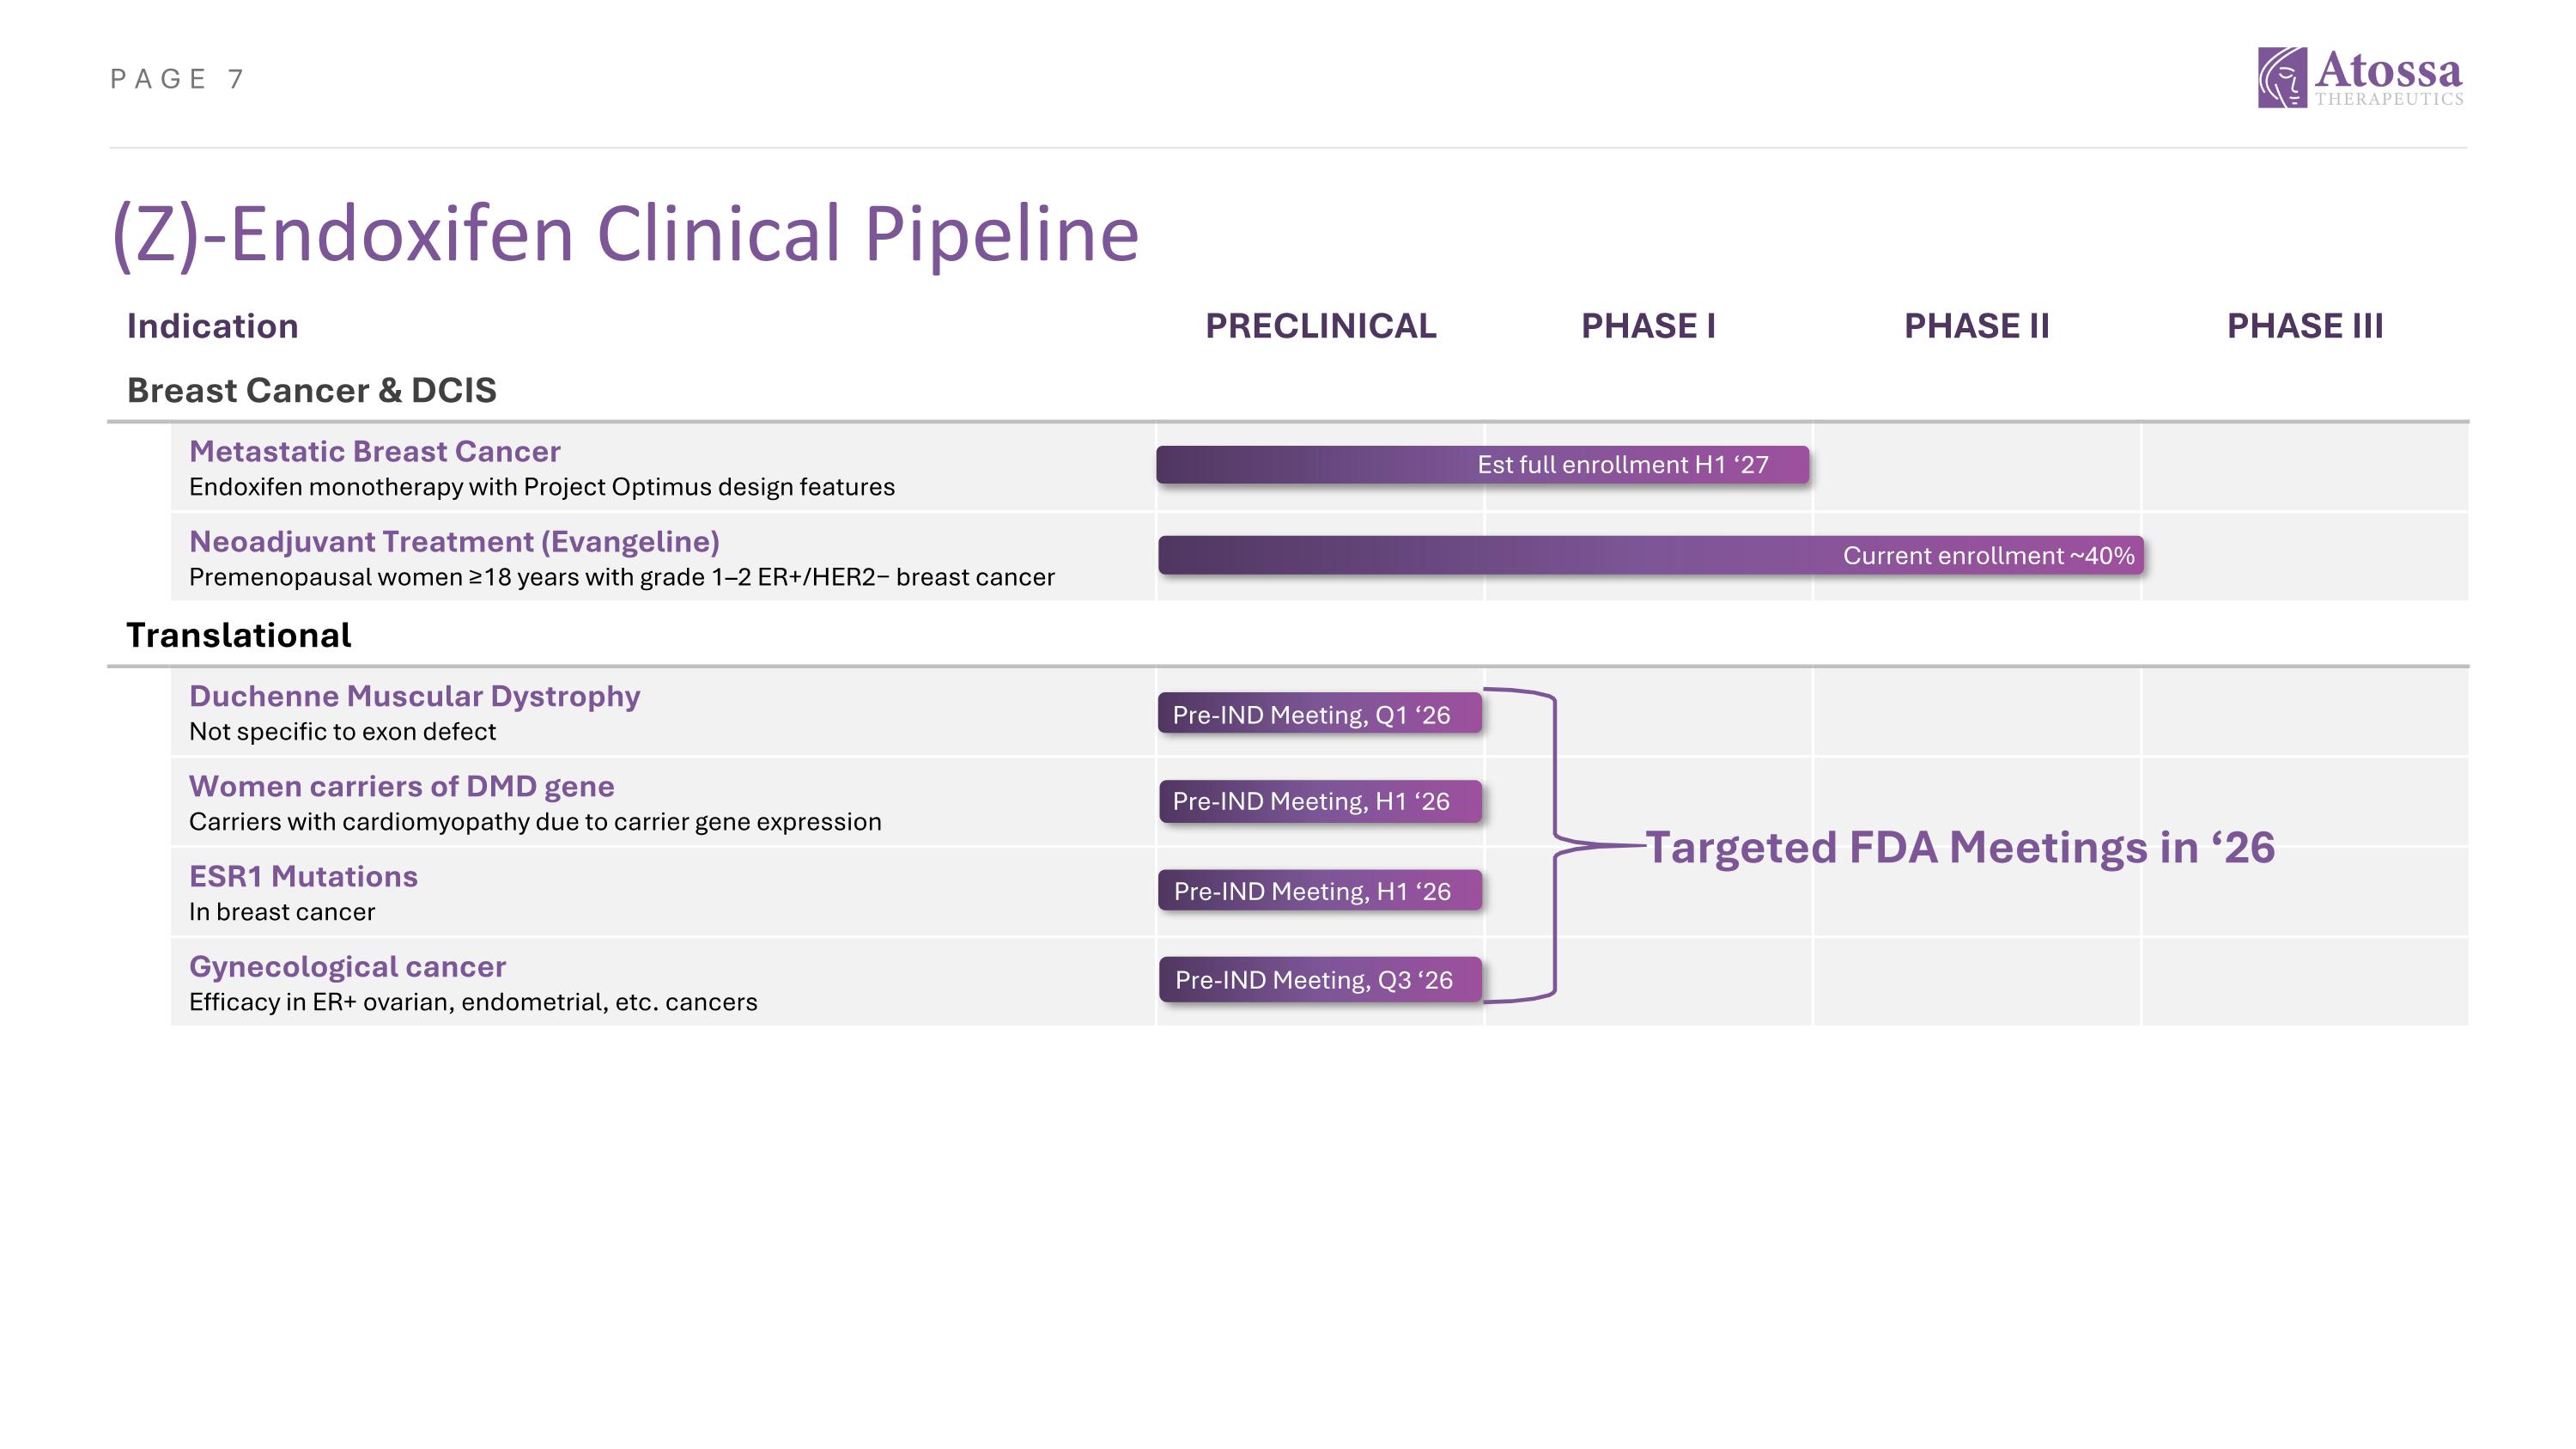Click the ESR1 Mutations Pre-IND Meeting badge

click(x=1320, y=891)
